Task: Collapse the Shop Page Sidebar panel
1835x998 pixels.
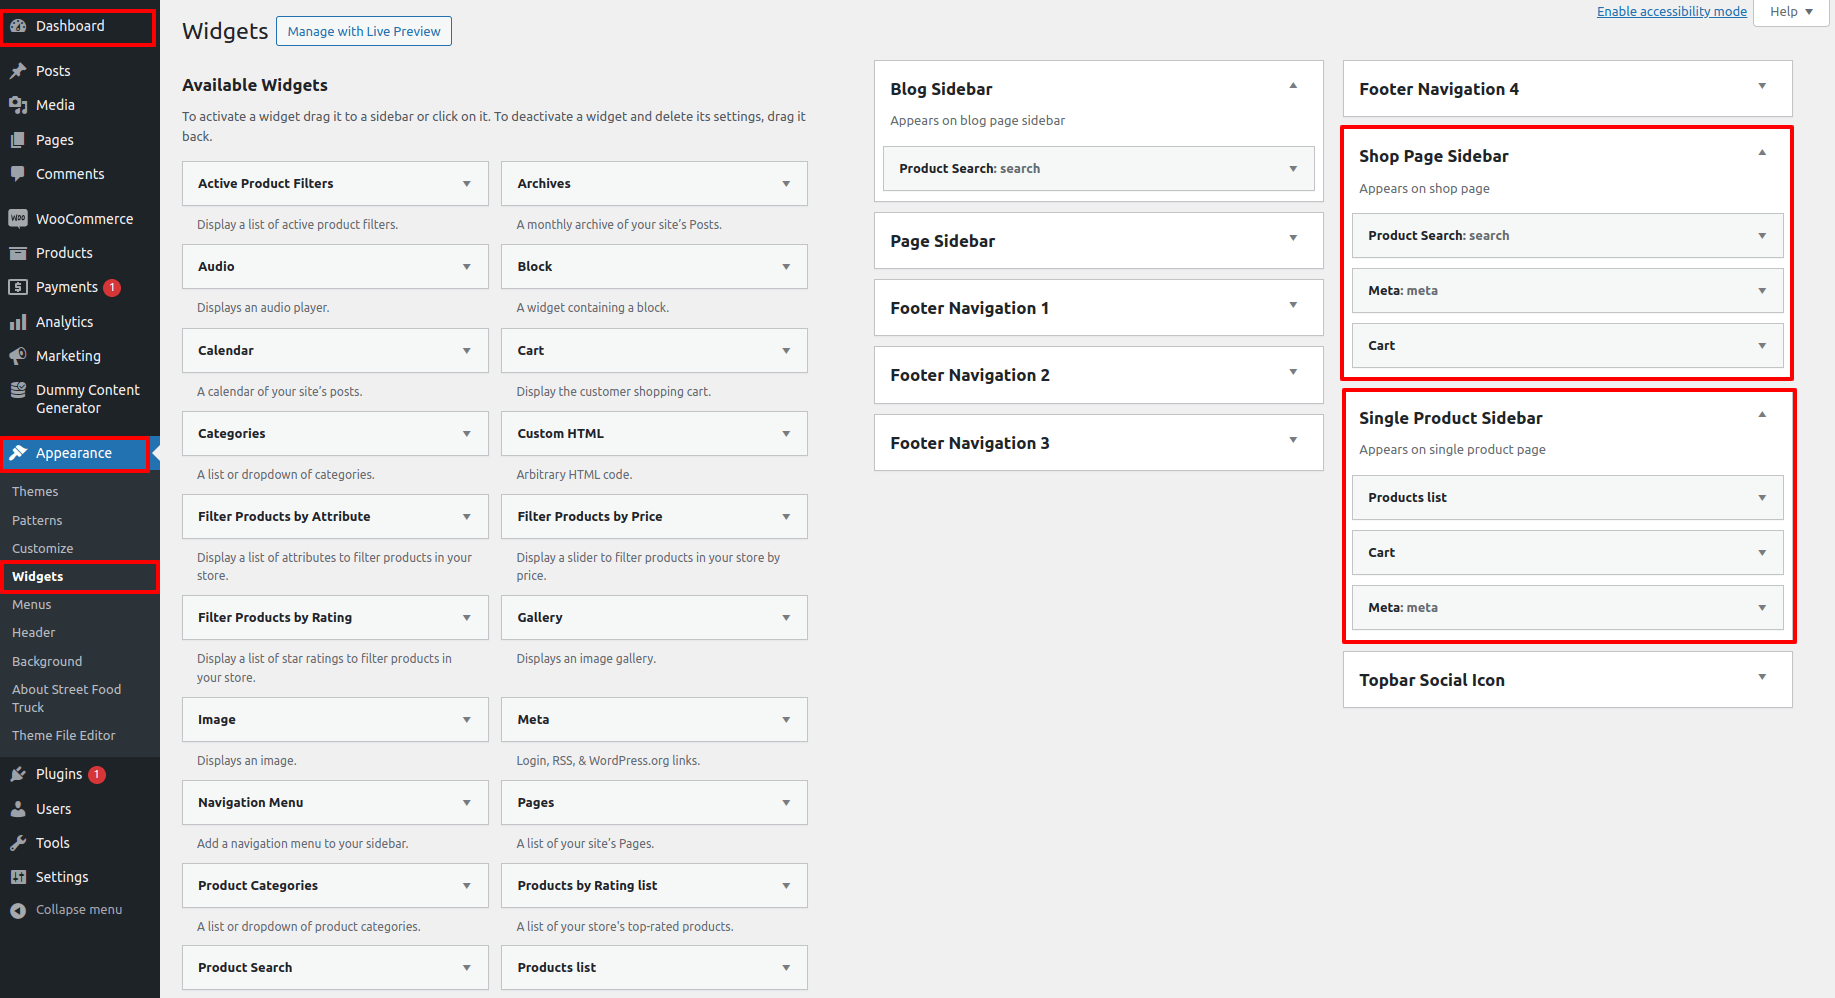Action: (1761, 153)
